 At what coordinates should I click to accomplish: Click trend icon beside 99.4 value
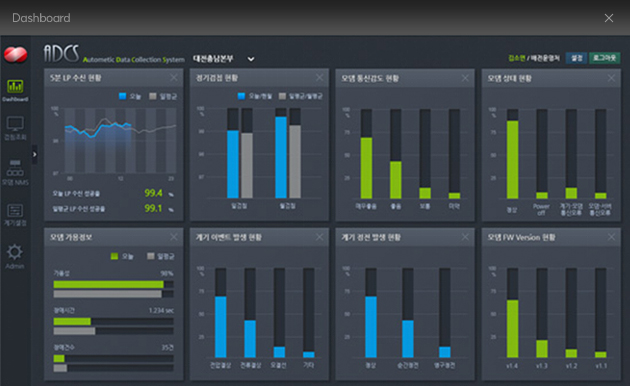[x=171, y=194]
